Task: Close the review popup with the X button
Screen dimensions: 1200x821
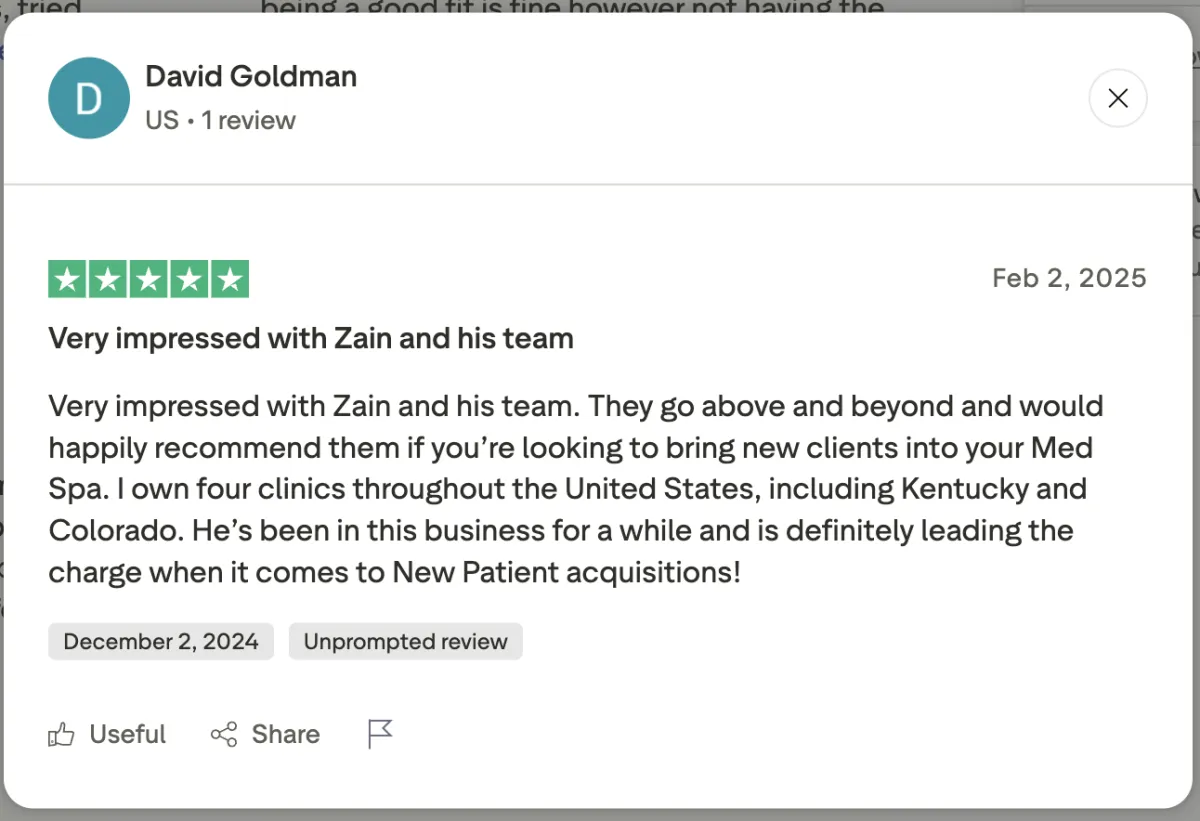Action: coord(1118,98)
